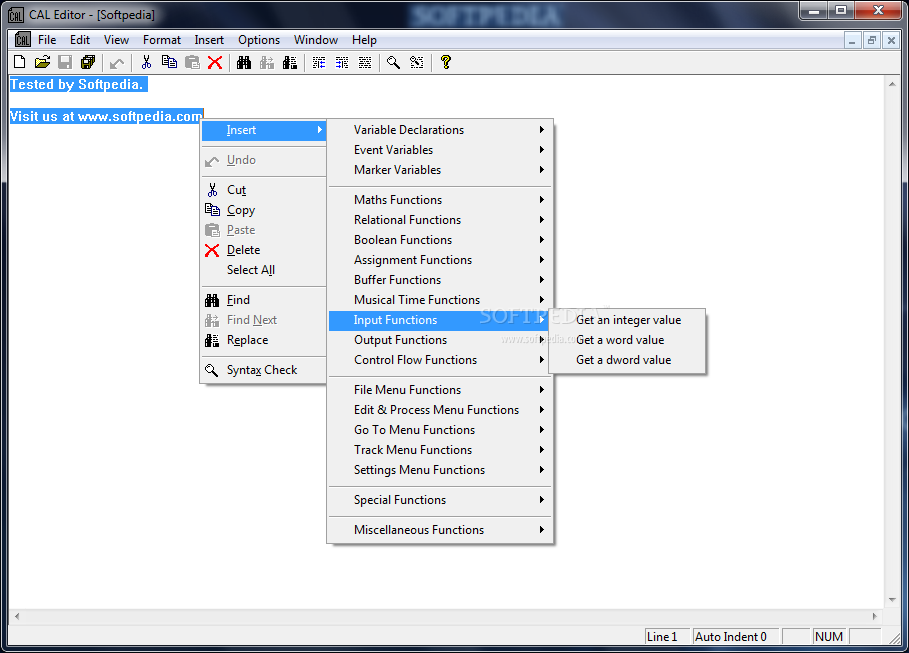The width and height of the screenshot is (909, 653).
Task: Click the yellow question mark Help icon
Action: pos(445,62)
